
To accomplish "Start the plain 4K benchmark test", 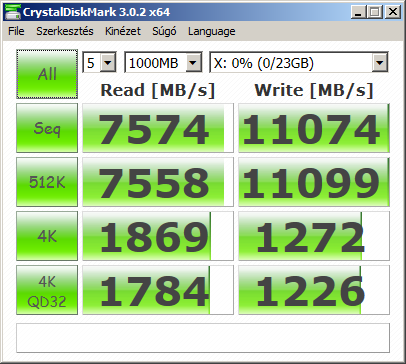I will click(47, 236).
